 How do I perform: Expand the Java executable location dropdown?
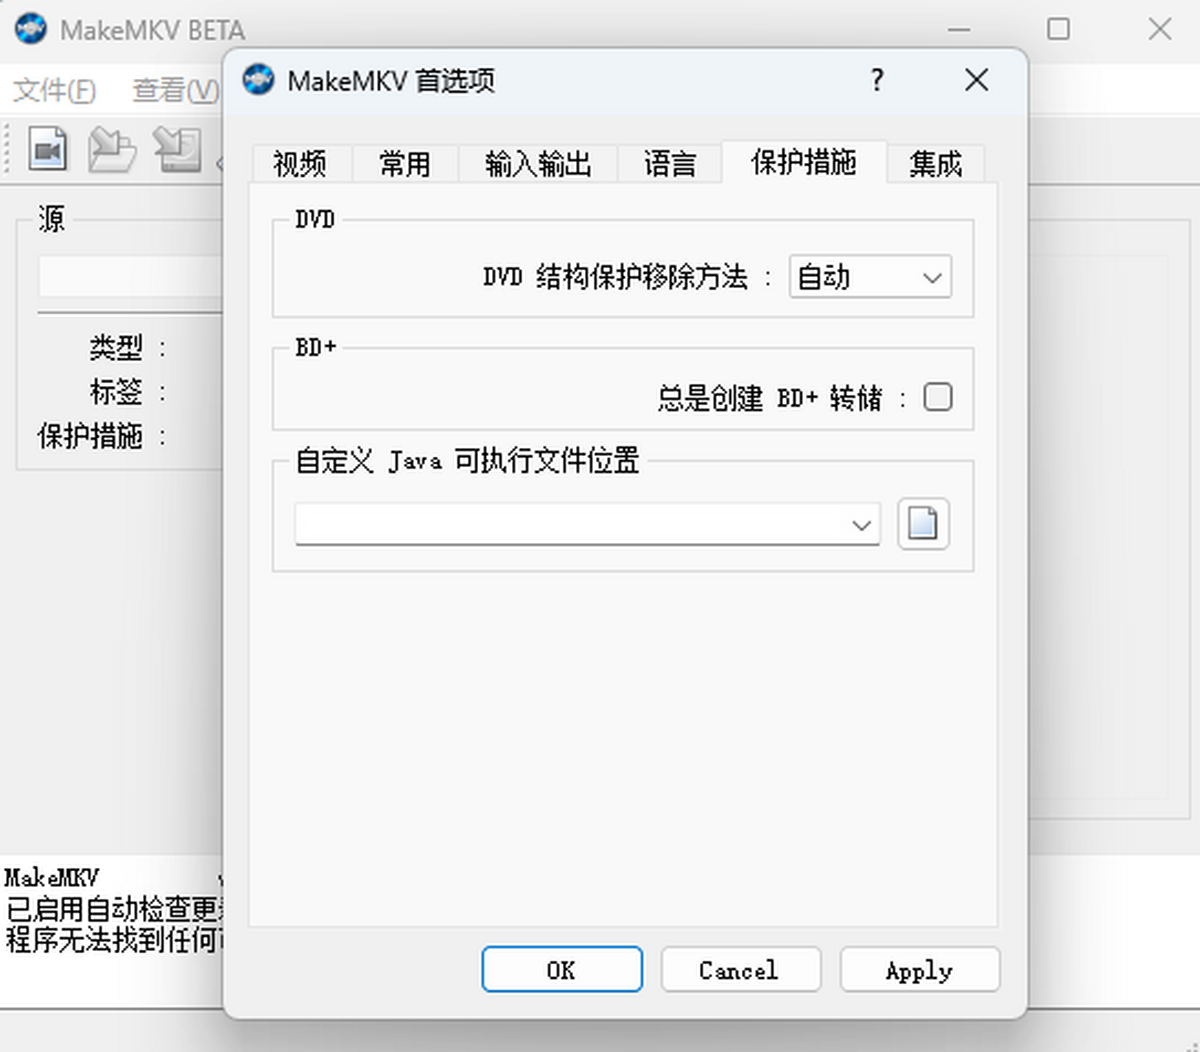[x=862, y=524]
